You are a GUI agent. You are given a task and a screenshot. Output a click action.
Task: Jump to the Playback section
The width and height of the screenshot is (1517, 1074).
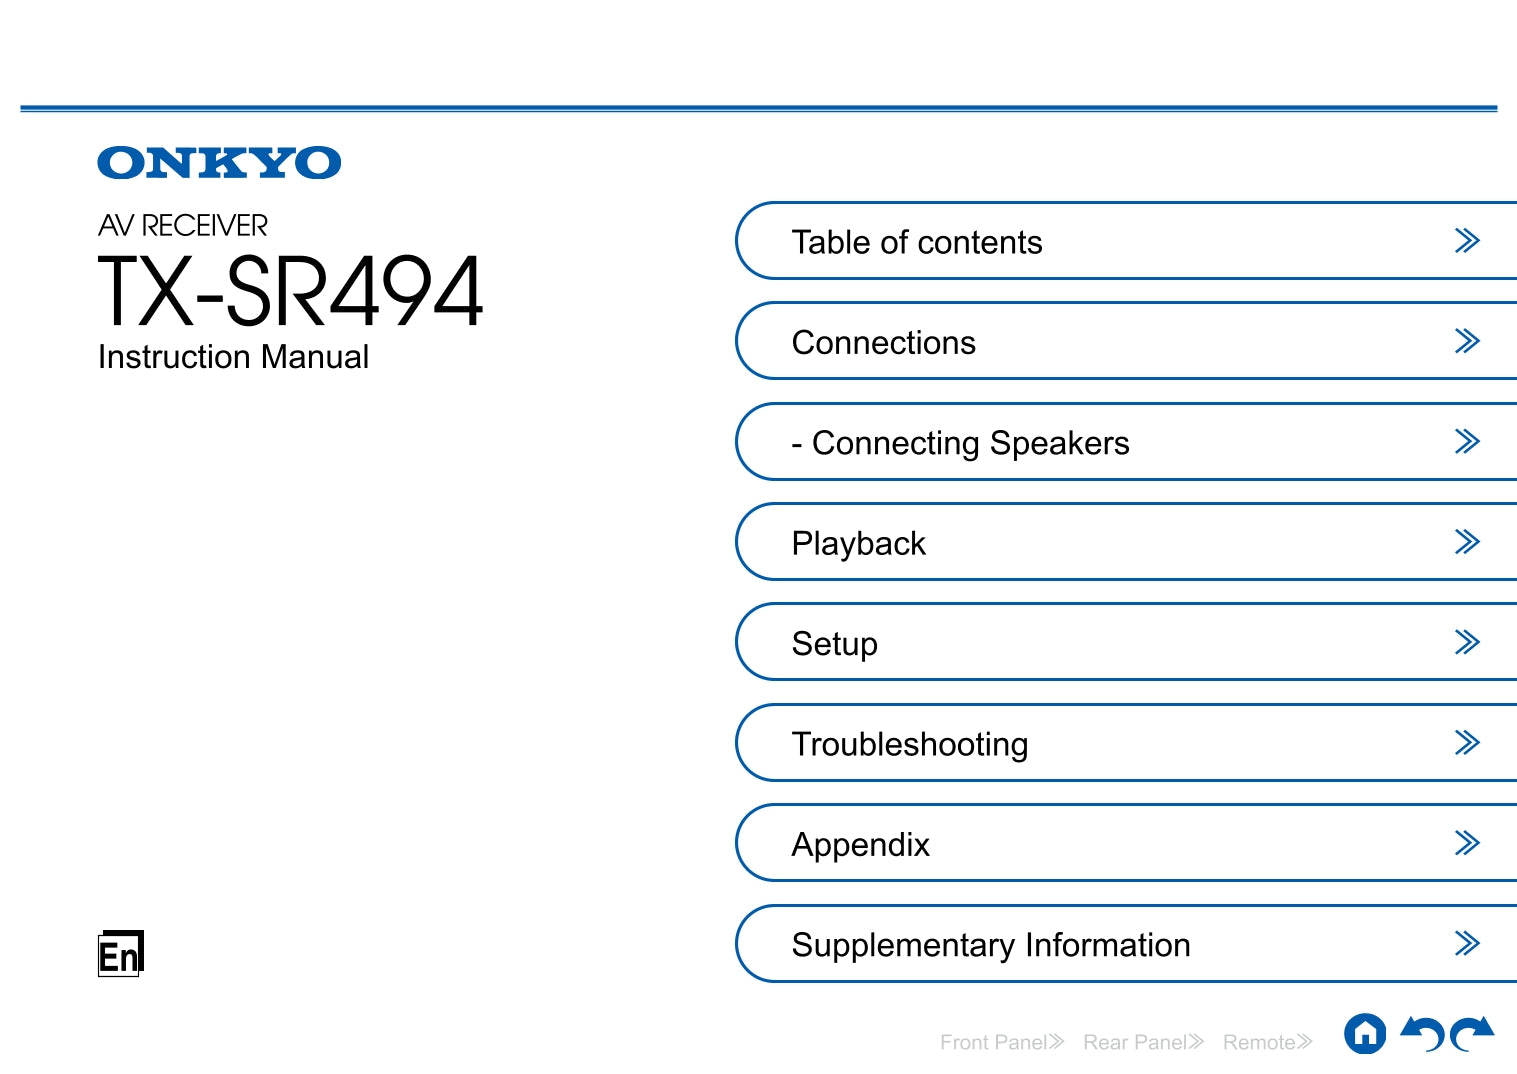click(858, 544)
